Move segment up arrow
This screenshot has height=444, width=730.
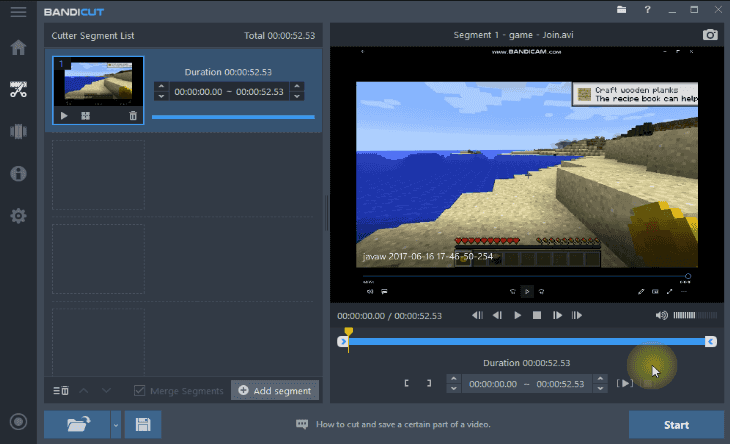84,390
